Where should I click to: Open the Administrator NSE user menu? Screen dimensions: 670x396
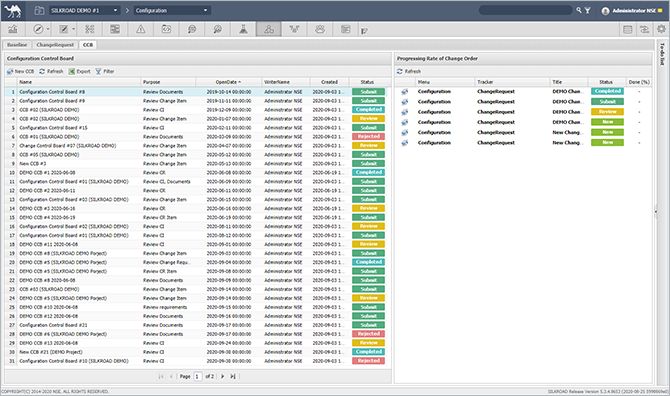coord(632,11)
